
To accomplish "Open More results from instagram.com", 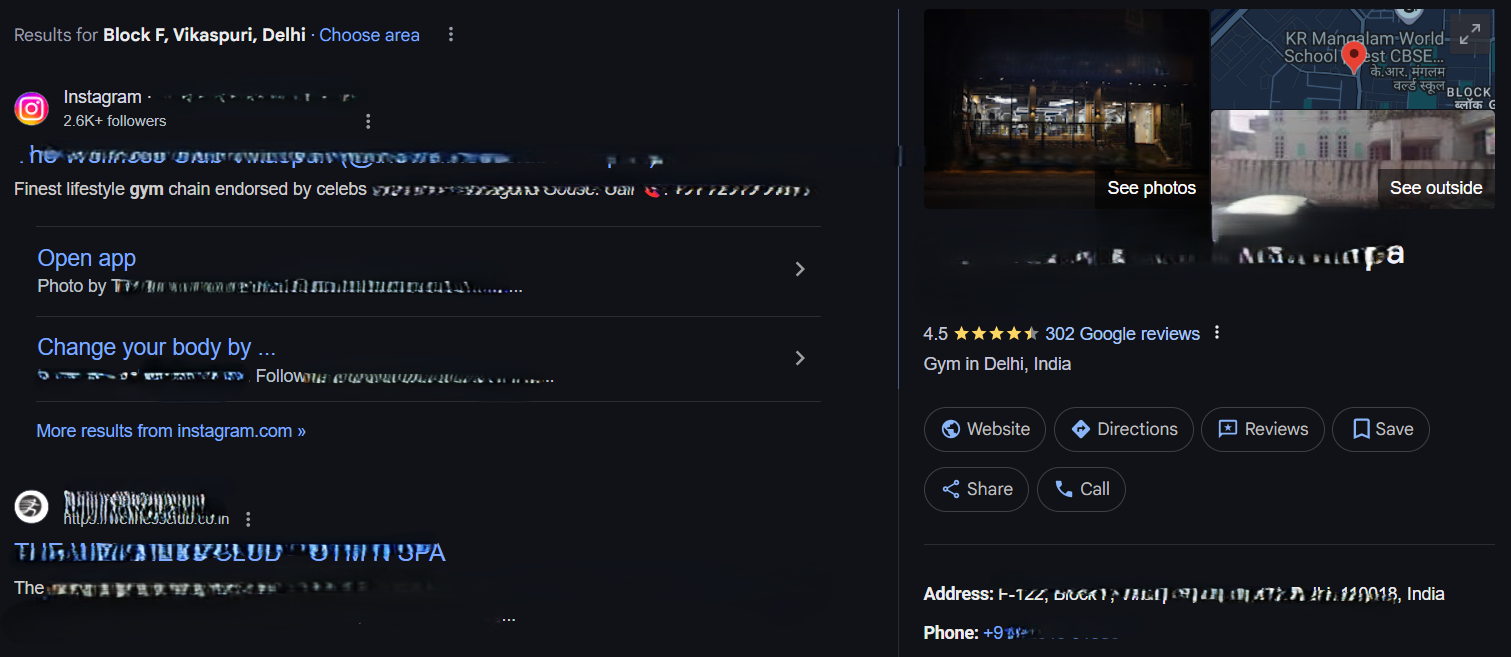I will [171, 431].
